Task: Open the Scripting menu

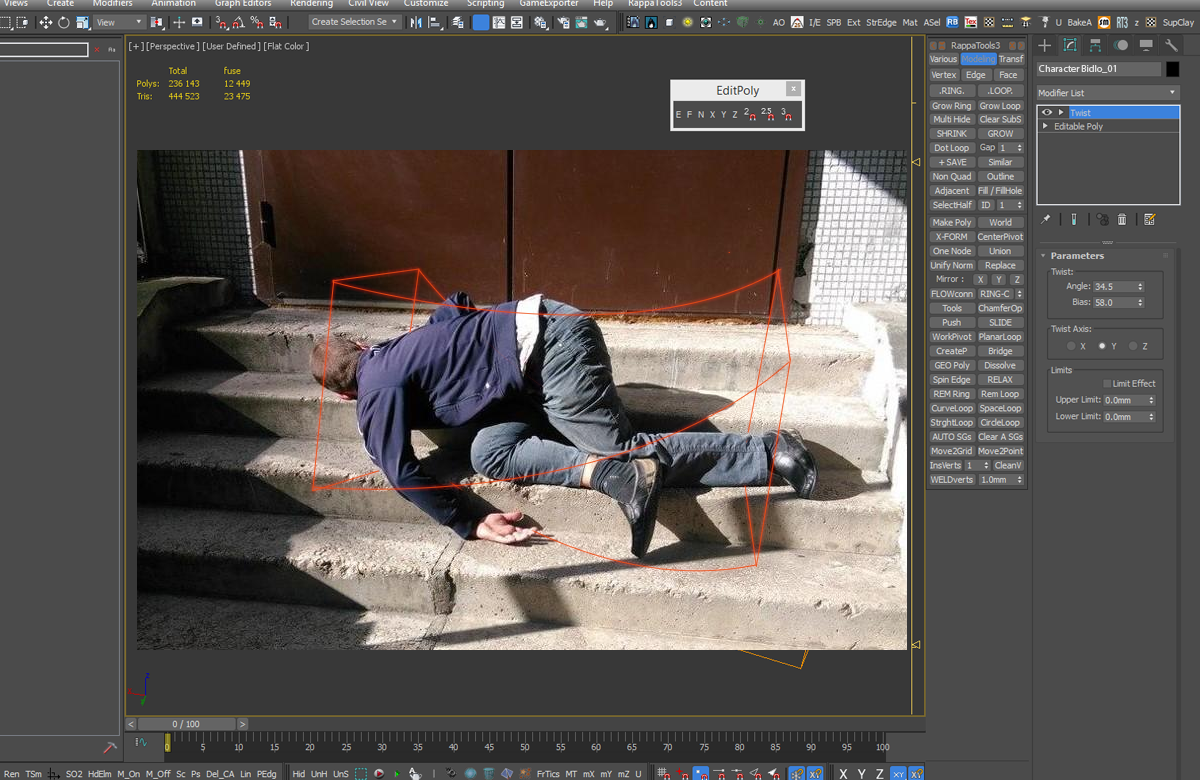Action: [x=485, y=4]
